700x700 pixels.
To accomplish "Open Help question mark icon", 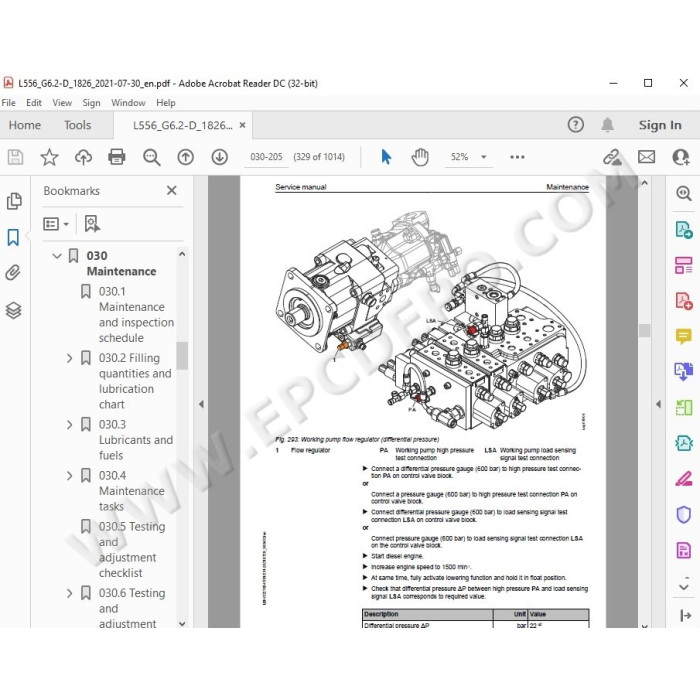I will click(575, 125).
